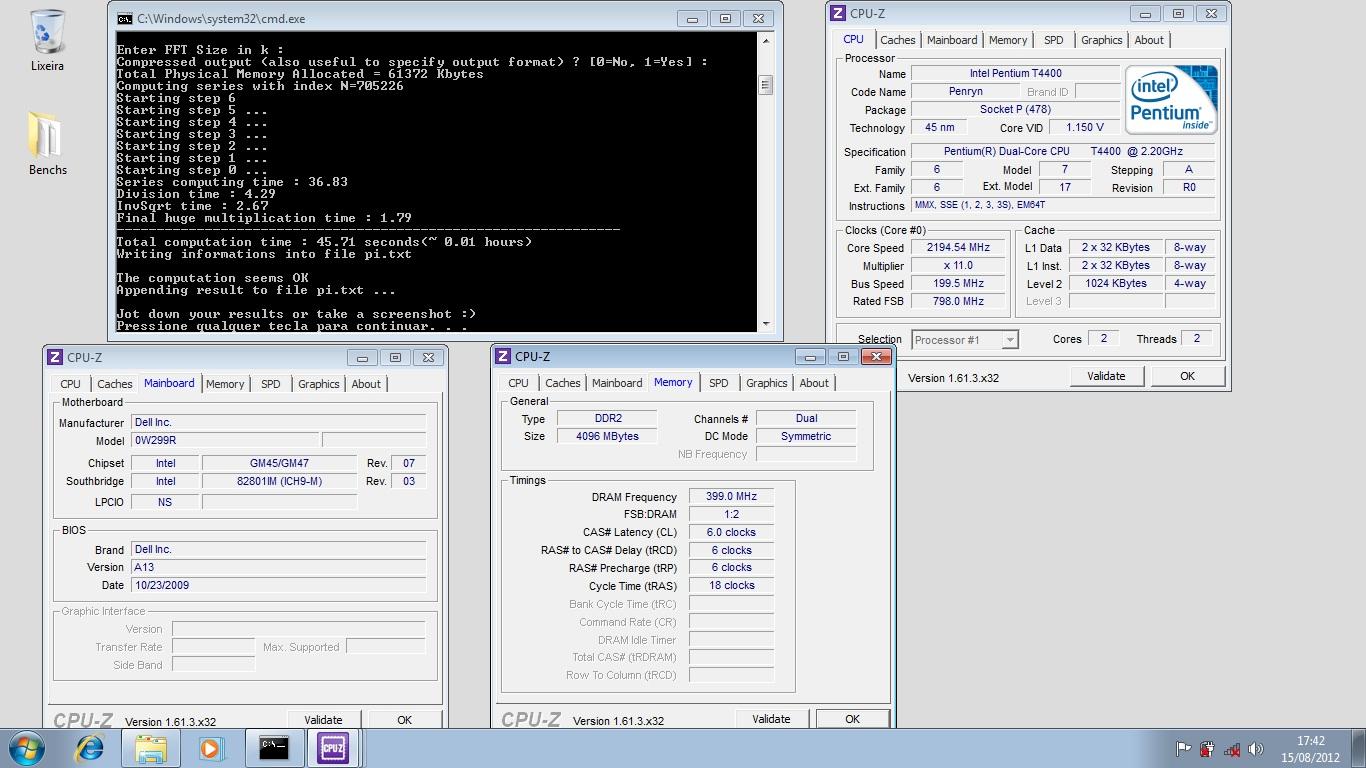Click CPU-Z CPU window title icon
This screenshot has width=1366, height=768.
838,13
